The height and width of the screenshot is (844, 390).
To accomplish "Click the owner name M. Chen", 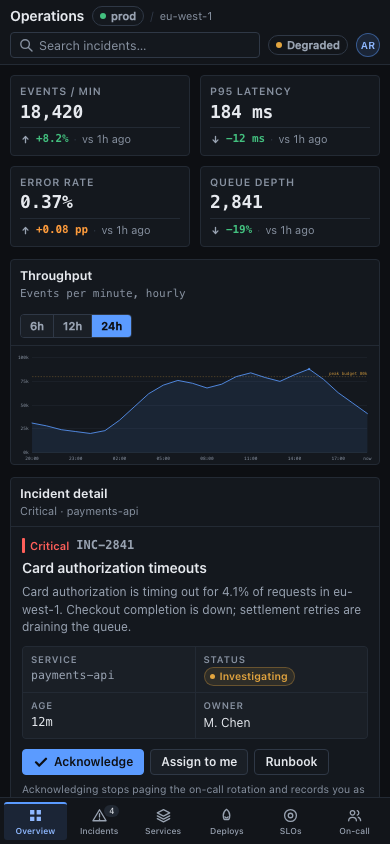I will pos(227,722).
